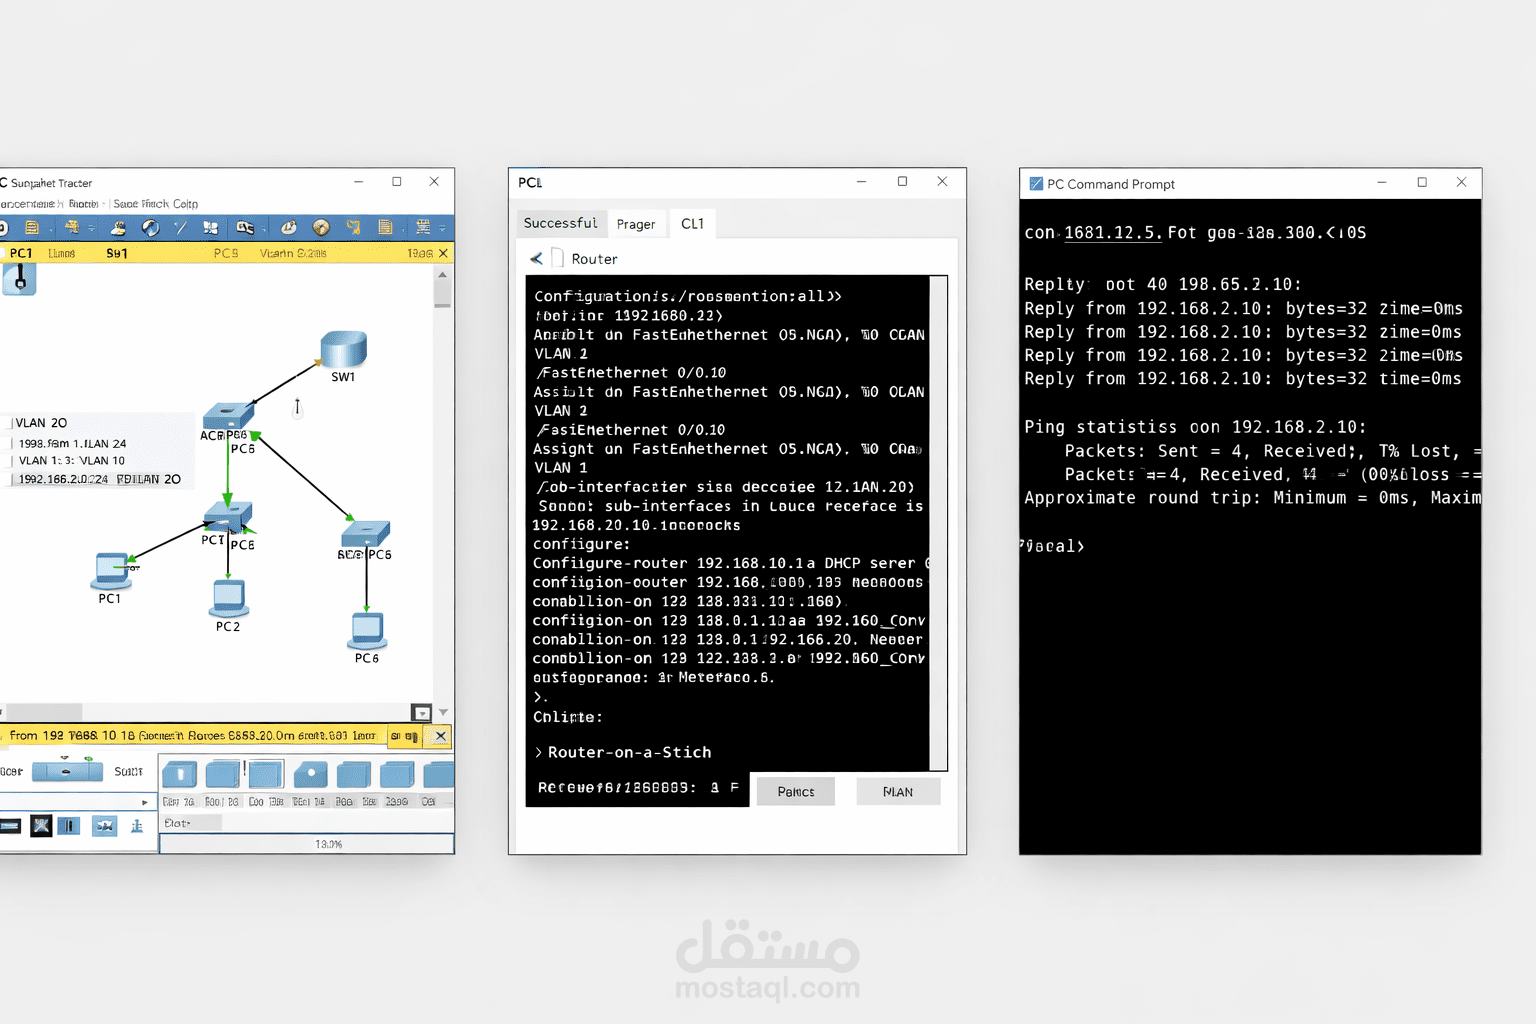Click the white puzzle-piece icon in the toolbar
Viewport: 1536px width, 1024px height.
(210, 228)
